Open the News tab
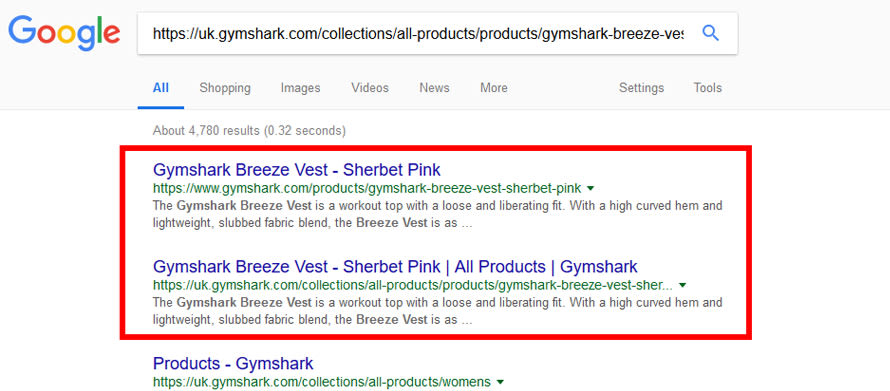The height and width of the screenshot is (391, 890). [x=434, y=88]
